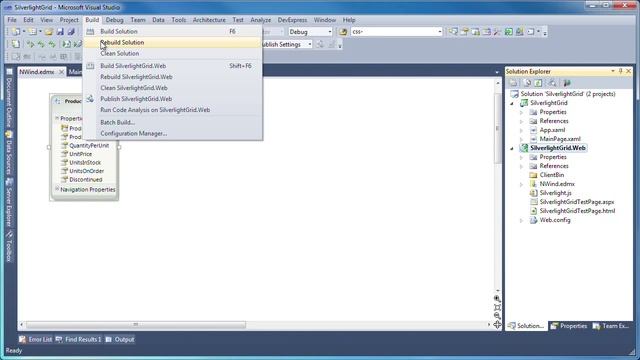This screenshot has height=360, width=640.
Task: Click the horizontal scrollbar thumb of designer
Action: pyautogui.click(x=136, y=325)
